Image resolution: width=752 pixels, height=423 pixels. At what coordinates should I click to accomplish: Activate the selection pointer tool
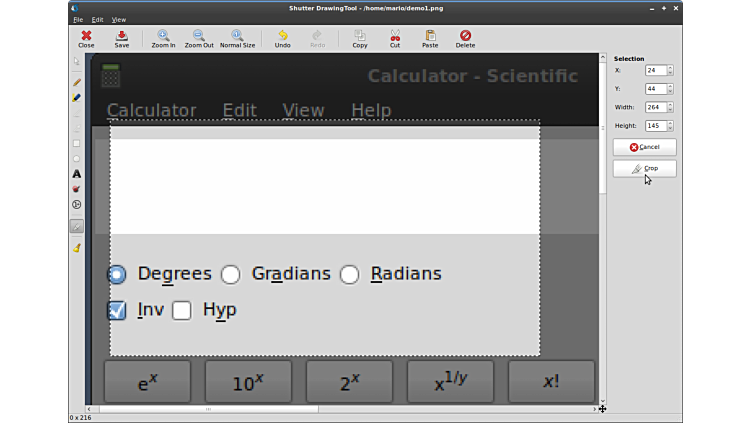77,62
